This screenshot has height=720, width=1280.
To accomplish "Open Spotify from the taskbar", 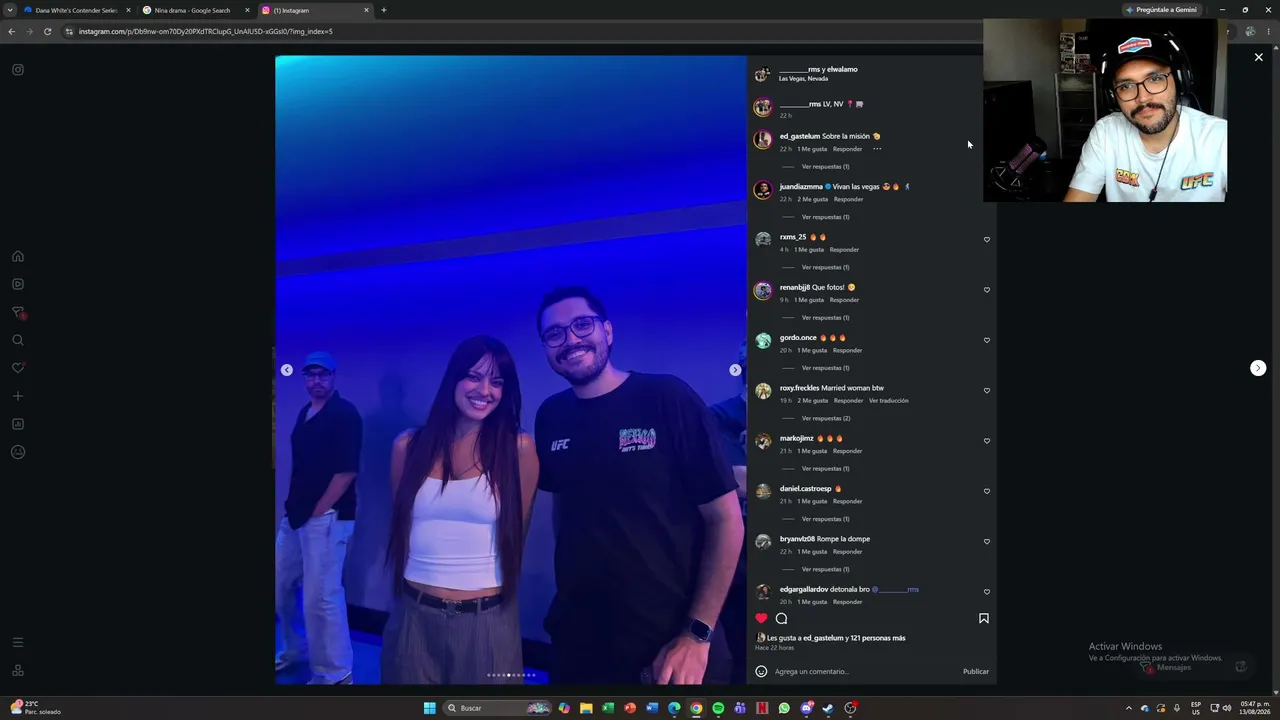I will pos(718,708).
